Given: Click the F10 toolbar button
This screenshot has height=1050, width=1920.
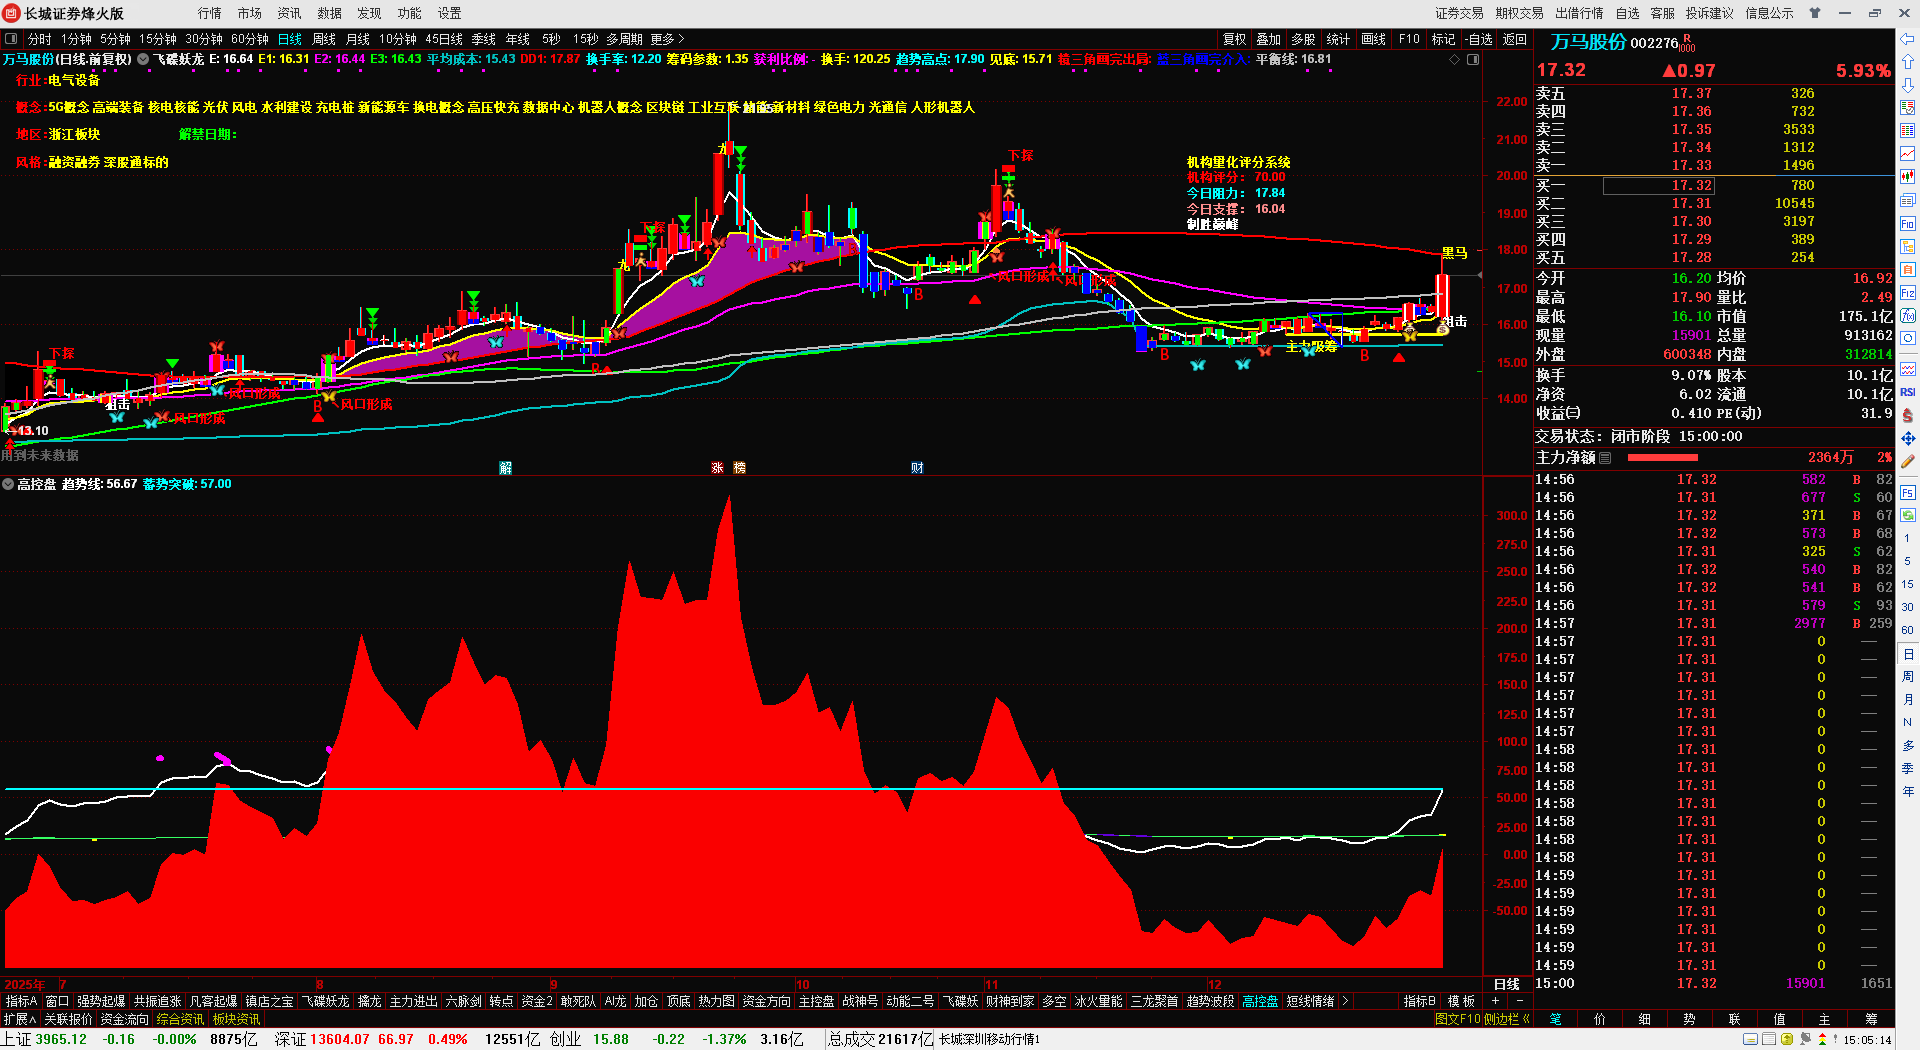Looking at the screenshot, I should coord(1409,39).
